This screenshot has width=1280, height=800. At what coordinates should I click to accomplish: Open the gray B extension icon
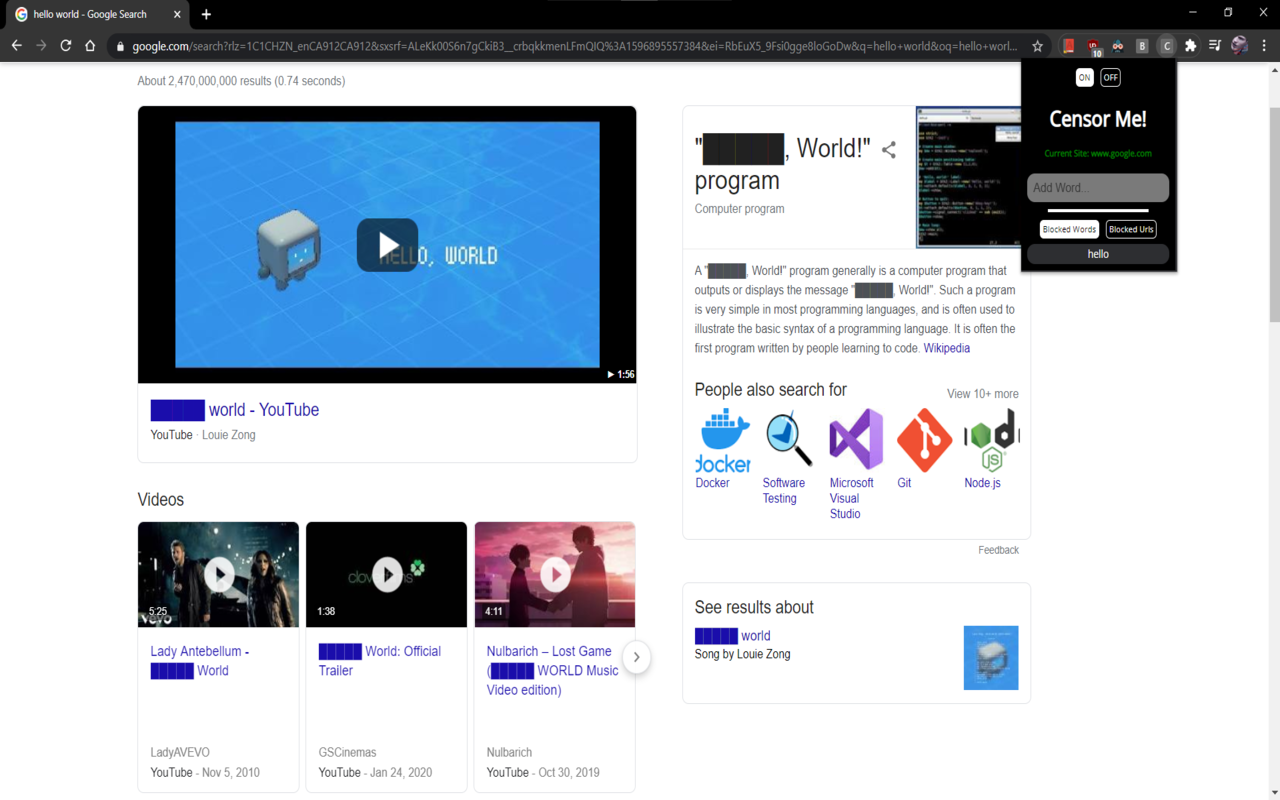(1142, 46)
